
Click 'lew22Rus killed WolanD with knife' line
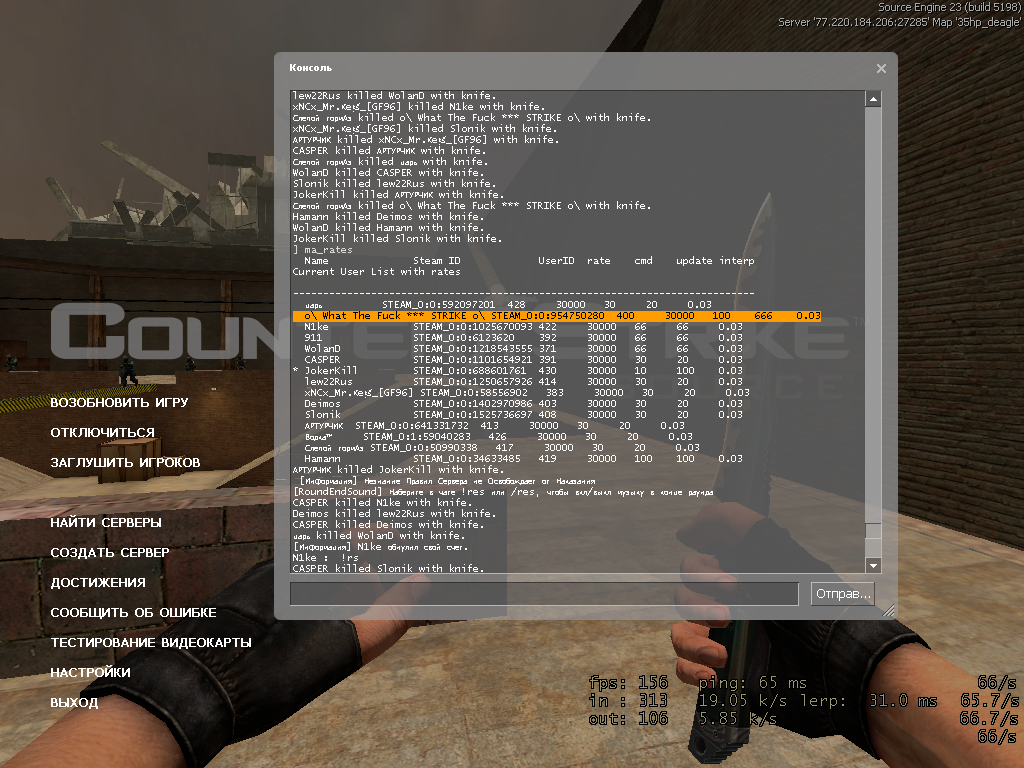coord(394,95)
